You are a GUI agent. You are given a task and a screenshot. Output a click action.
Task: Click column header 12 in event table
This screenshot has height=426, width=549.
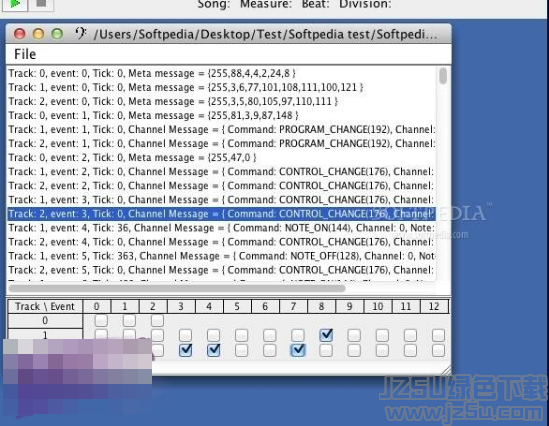[434, 306]
